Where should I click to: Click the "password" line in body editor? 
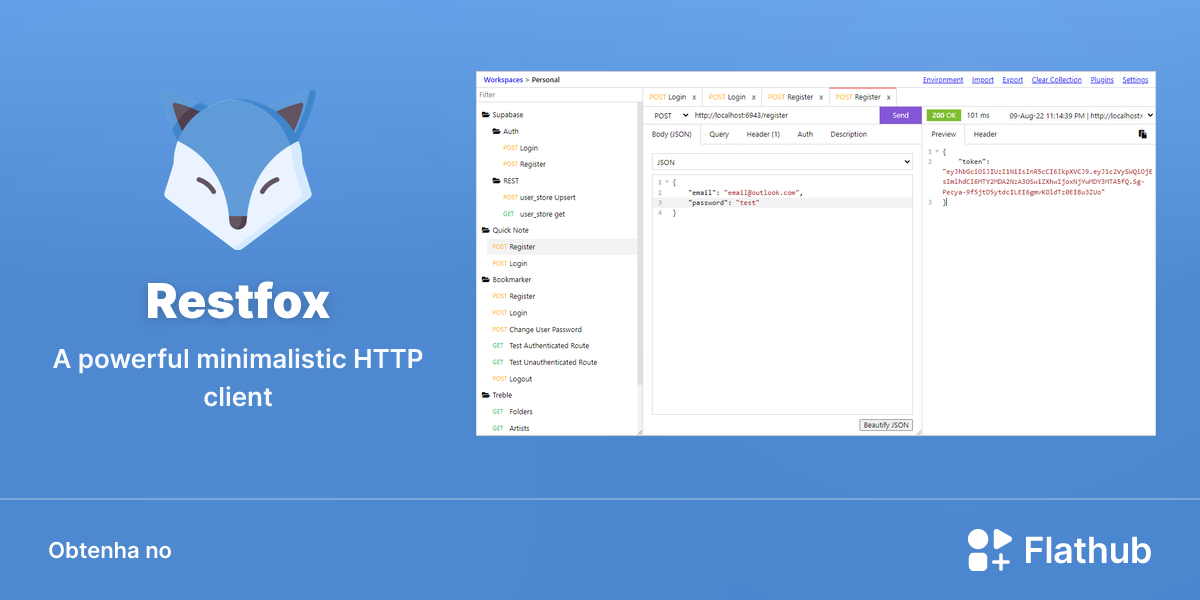click(782, 203)
